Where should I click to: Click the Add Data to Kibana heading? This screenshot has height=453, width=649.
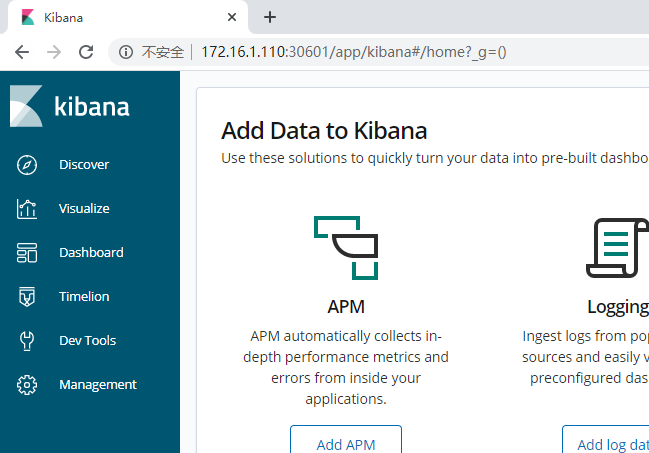324,131
